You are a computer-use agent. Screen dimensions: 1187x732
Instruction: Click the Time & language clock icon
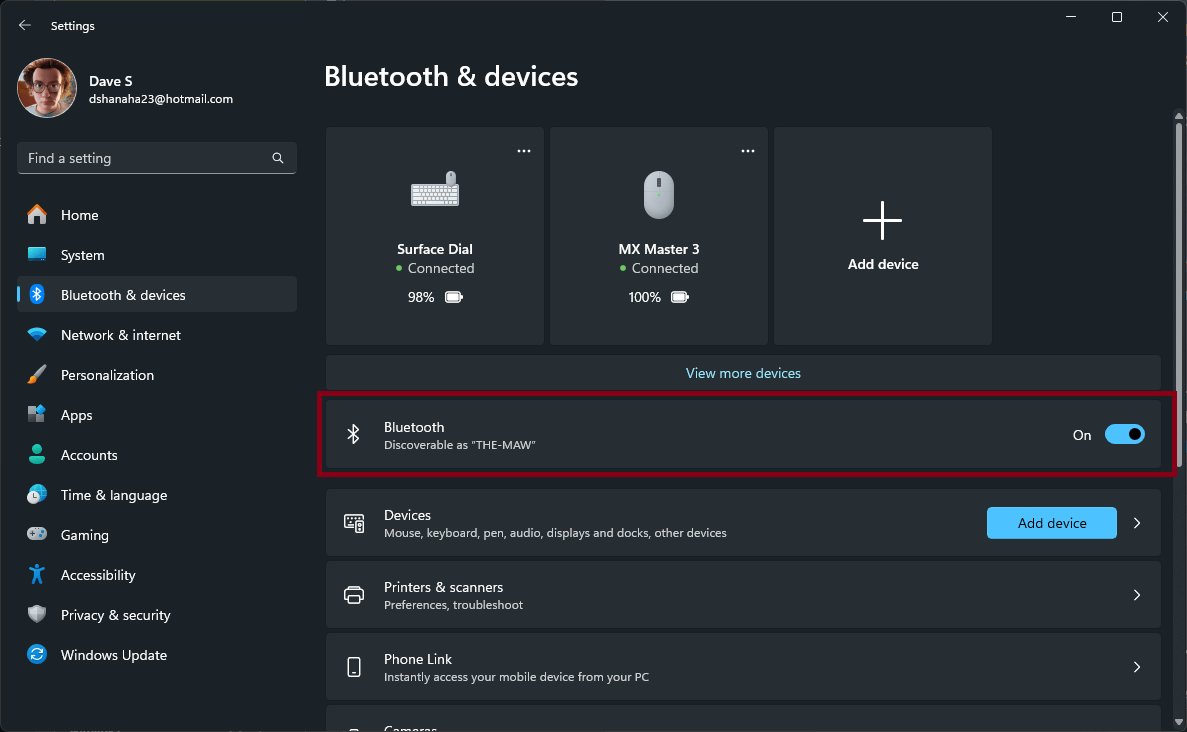point(36,495)
